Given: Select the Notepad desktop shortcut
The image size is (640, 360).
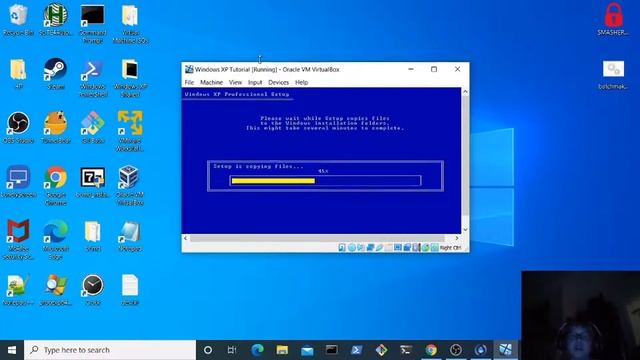Looking at the screenshot, I should click(x=130, y=236).
